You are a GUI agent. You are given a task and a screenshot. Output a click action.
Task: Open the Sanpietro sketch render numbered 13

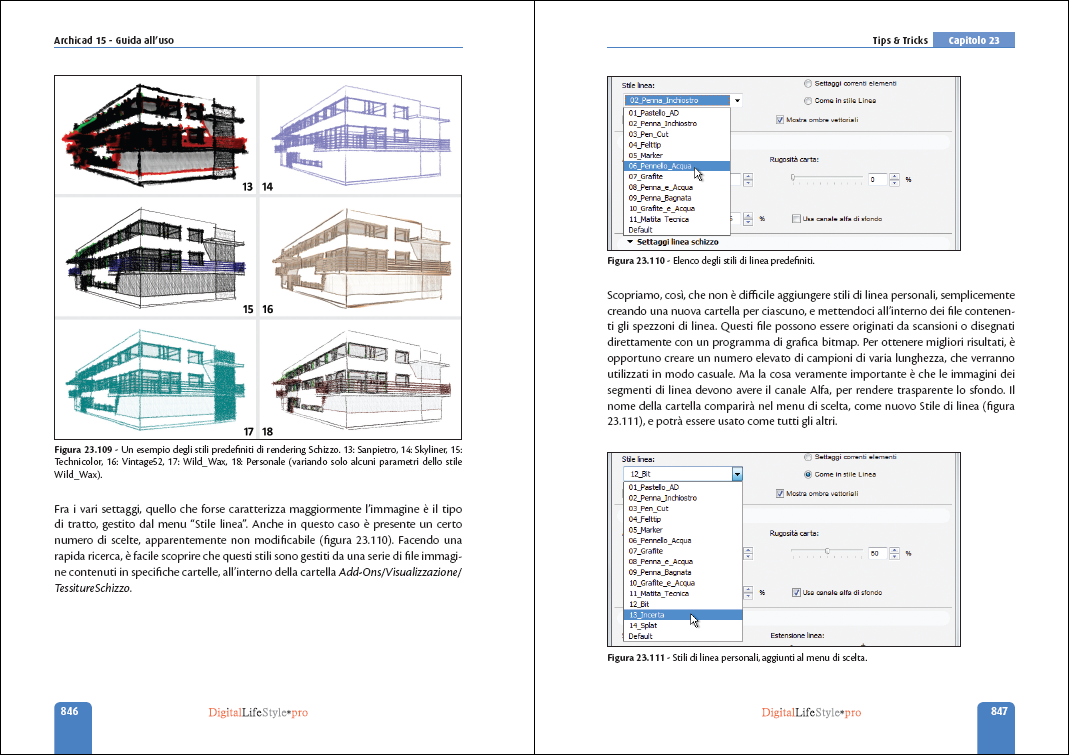pos(155,136)
